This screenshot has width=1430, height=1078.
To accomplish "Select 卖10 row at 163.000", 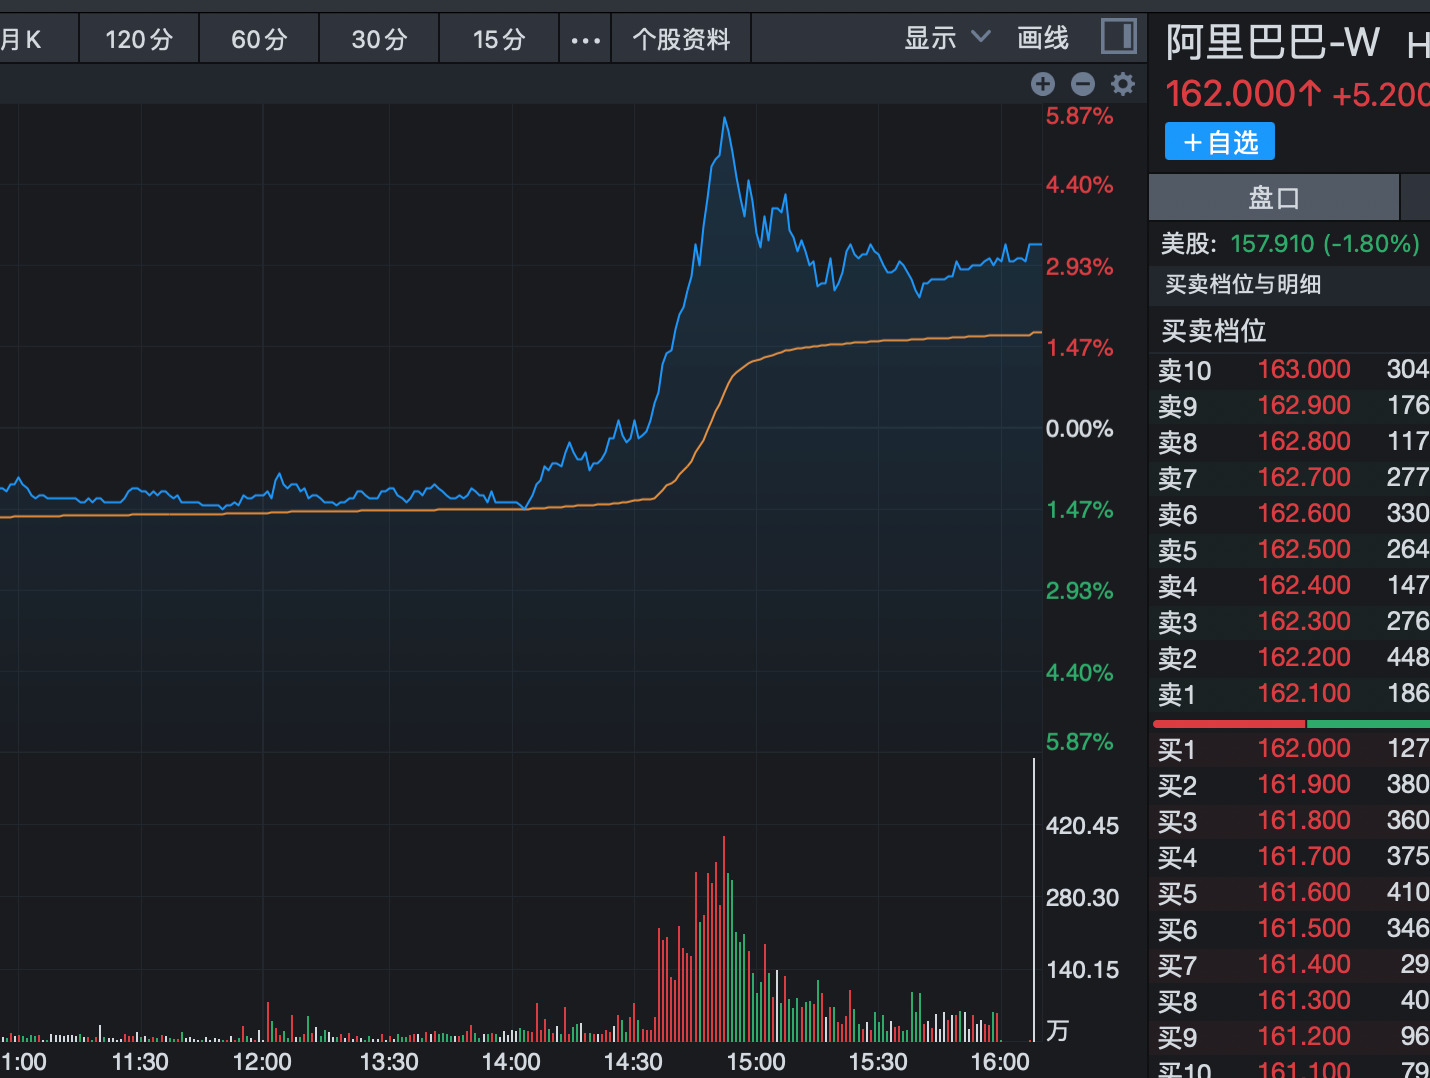I will [1292, 370].
